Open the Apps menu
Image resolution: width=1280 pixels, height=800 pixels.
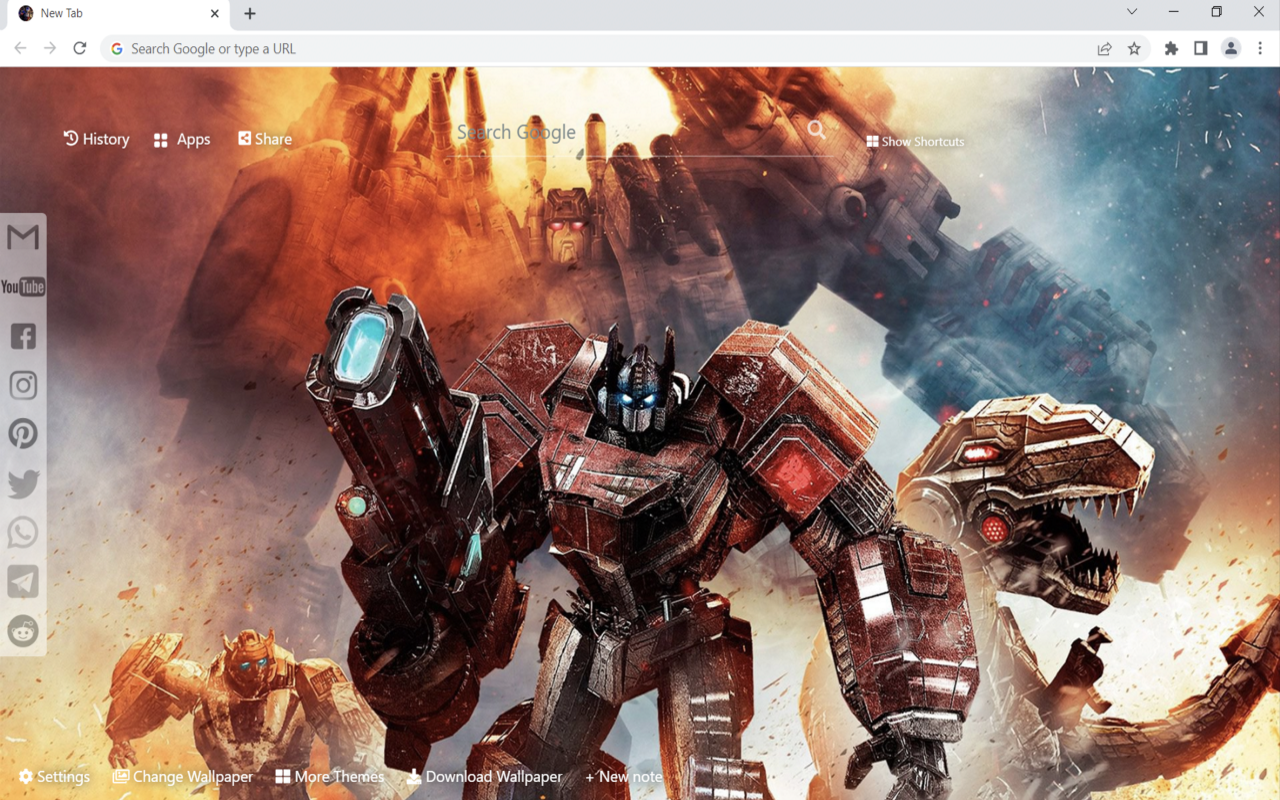pyautogui.click(x=182, y=140)
